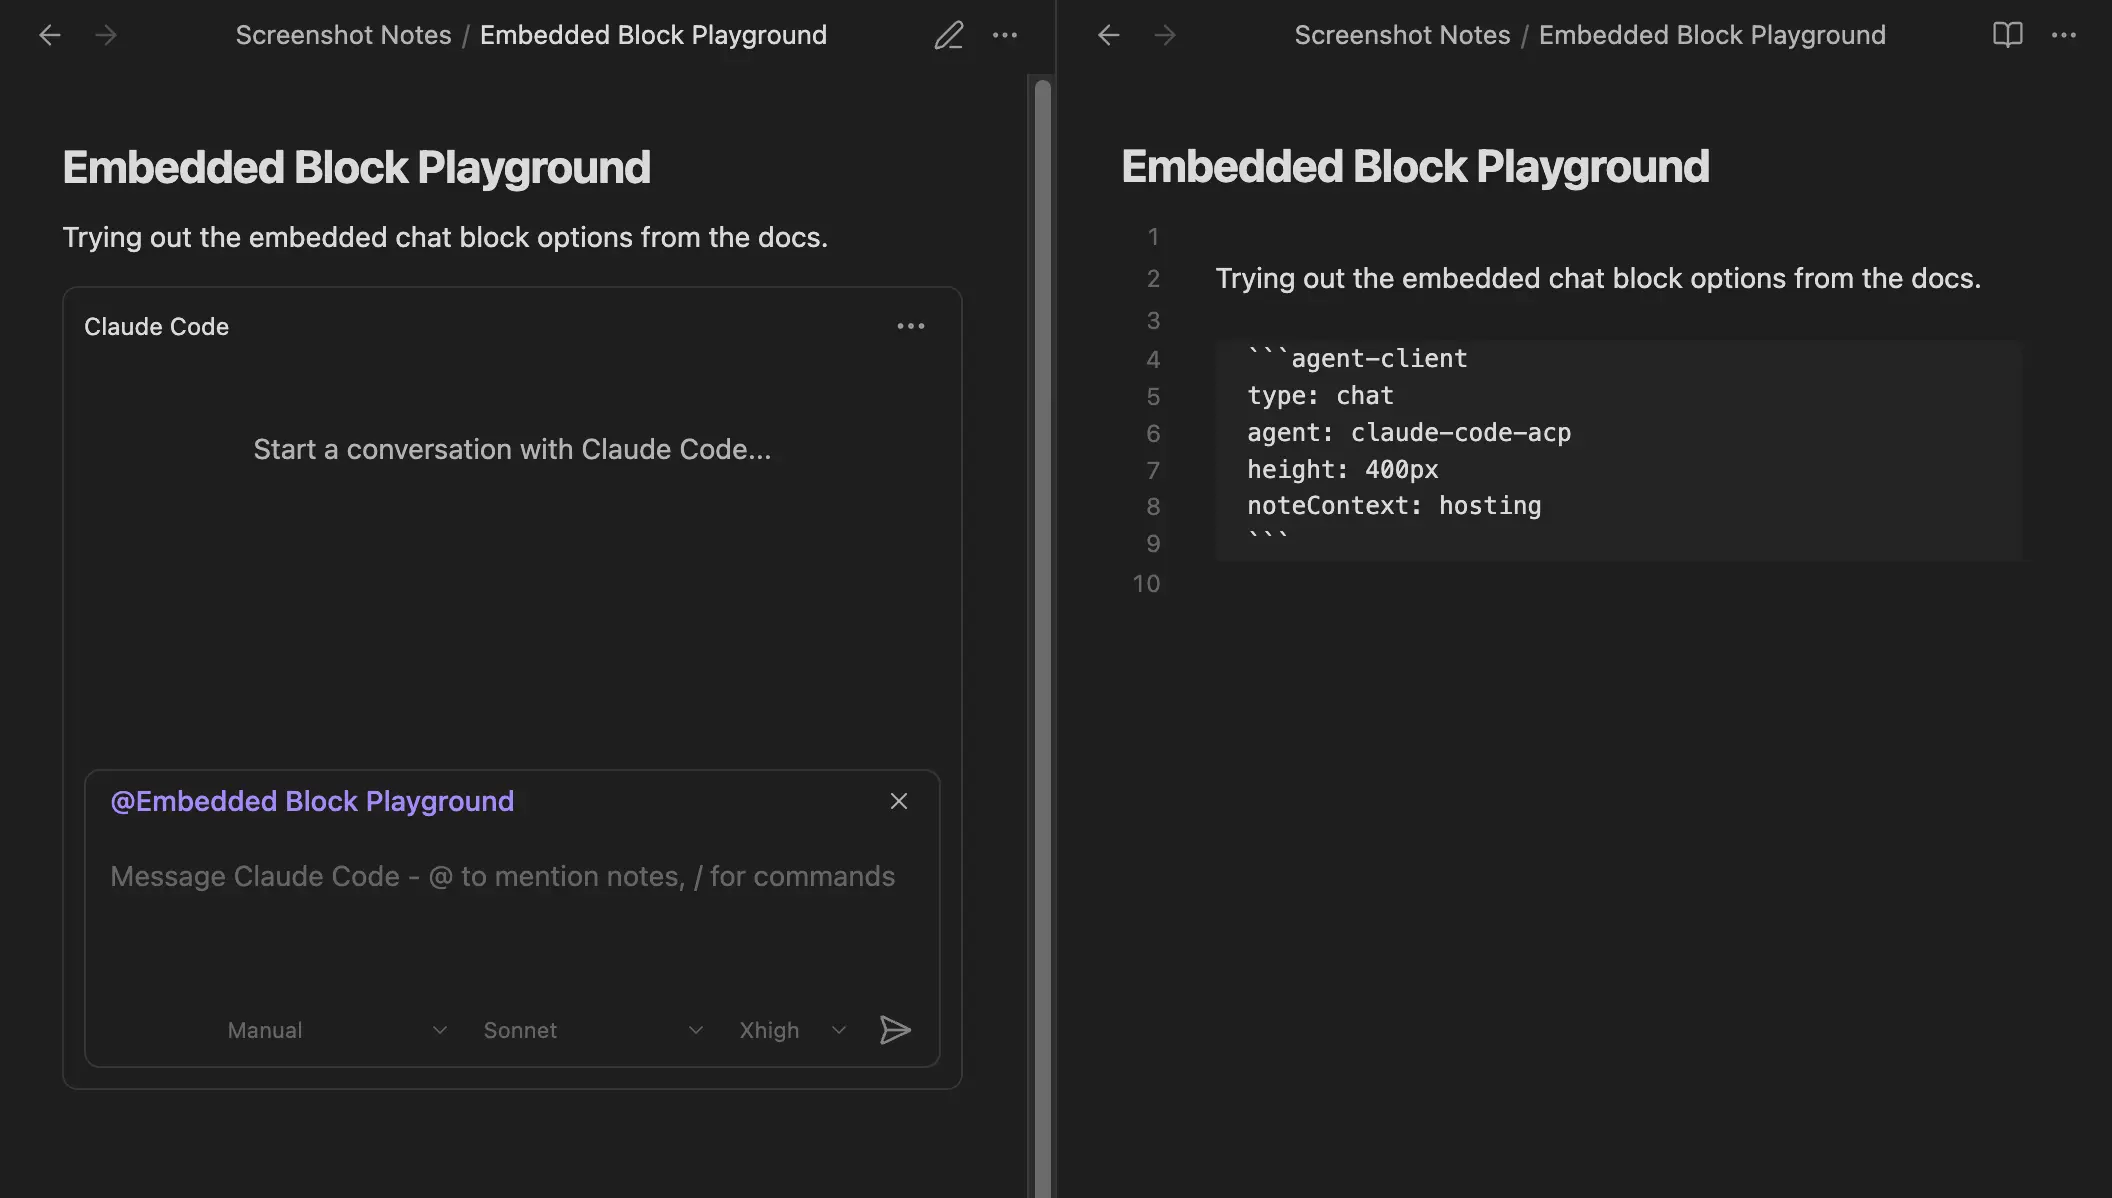This screenshot has height=1198, width=2112.
Task: Click 'Trying out' sentence in right editor
Action: pos(1598,278)
